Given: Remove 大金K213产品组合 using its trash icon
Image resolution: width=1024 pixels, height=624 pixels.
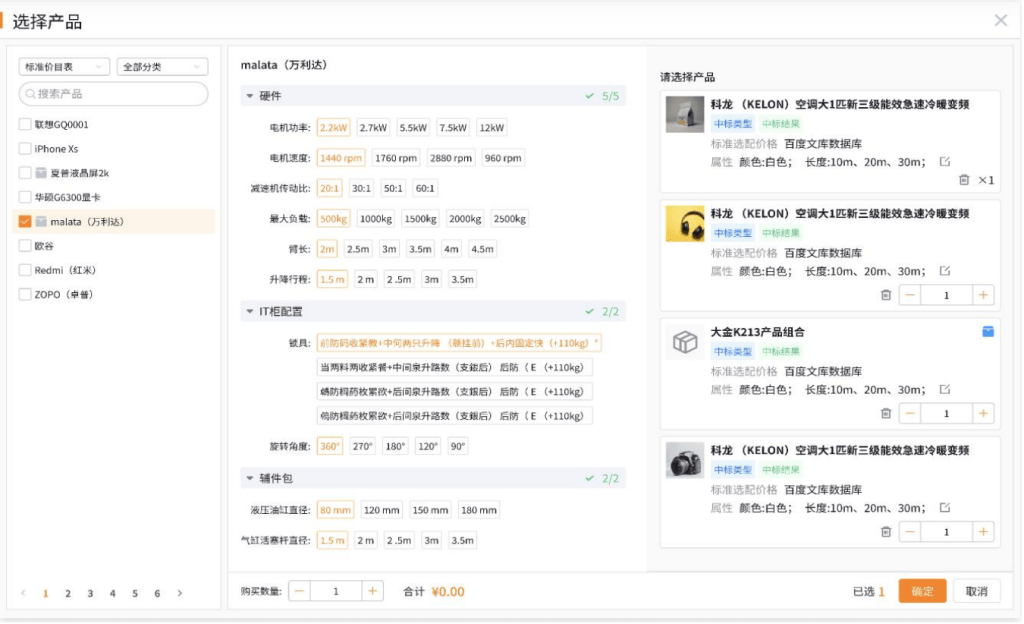Looking at the screenshot, I should [885, 413].
